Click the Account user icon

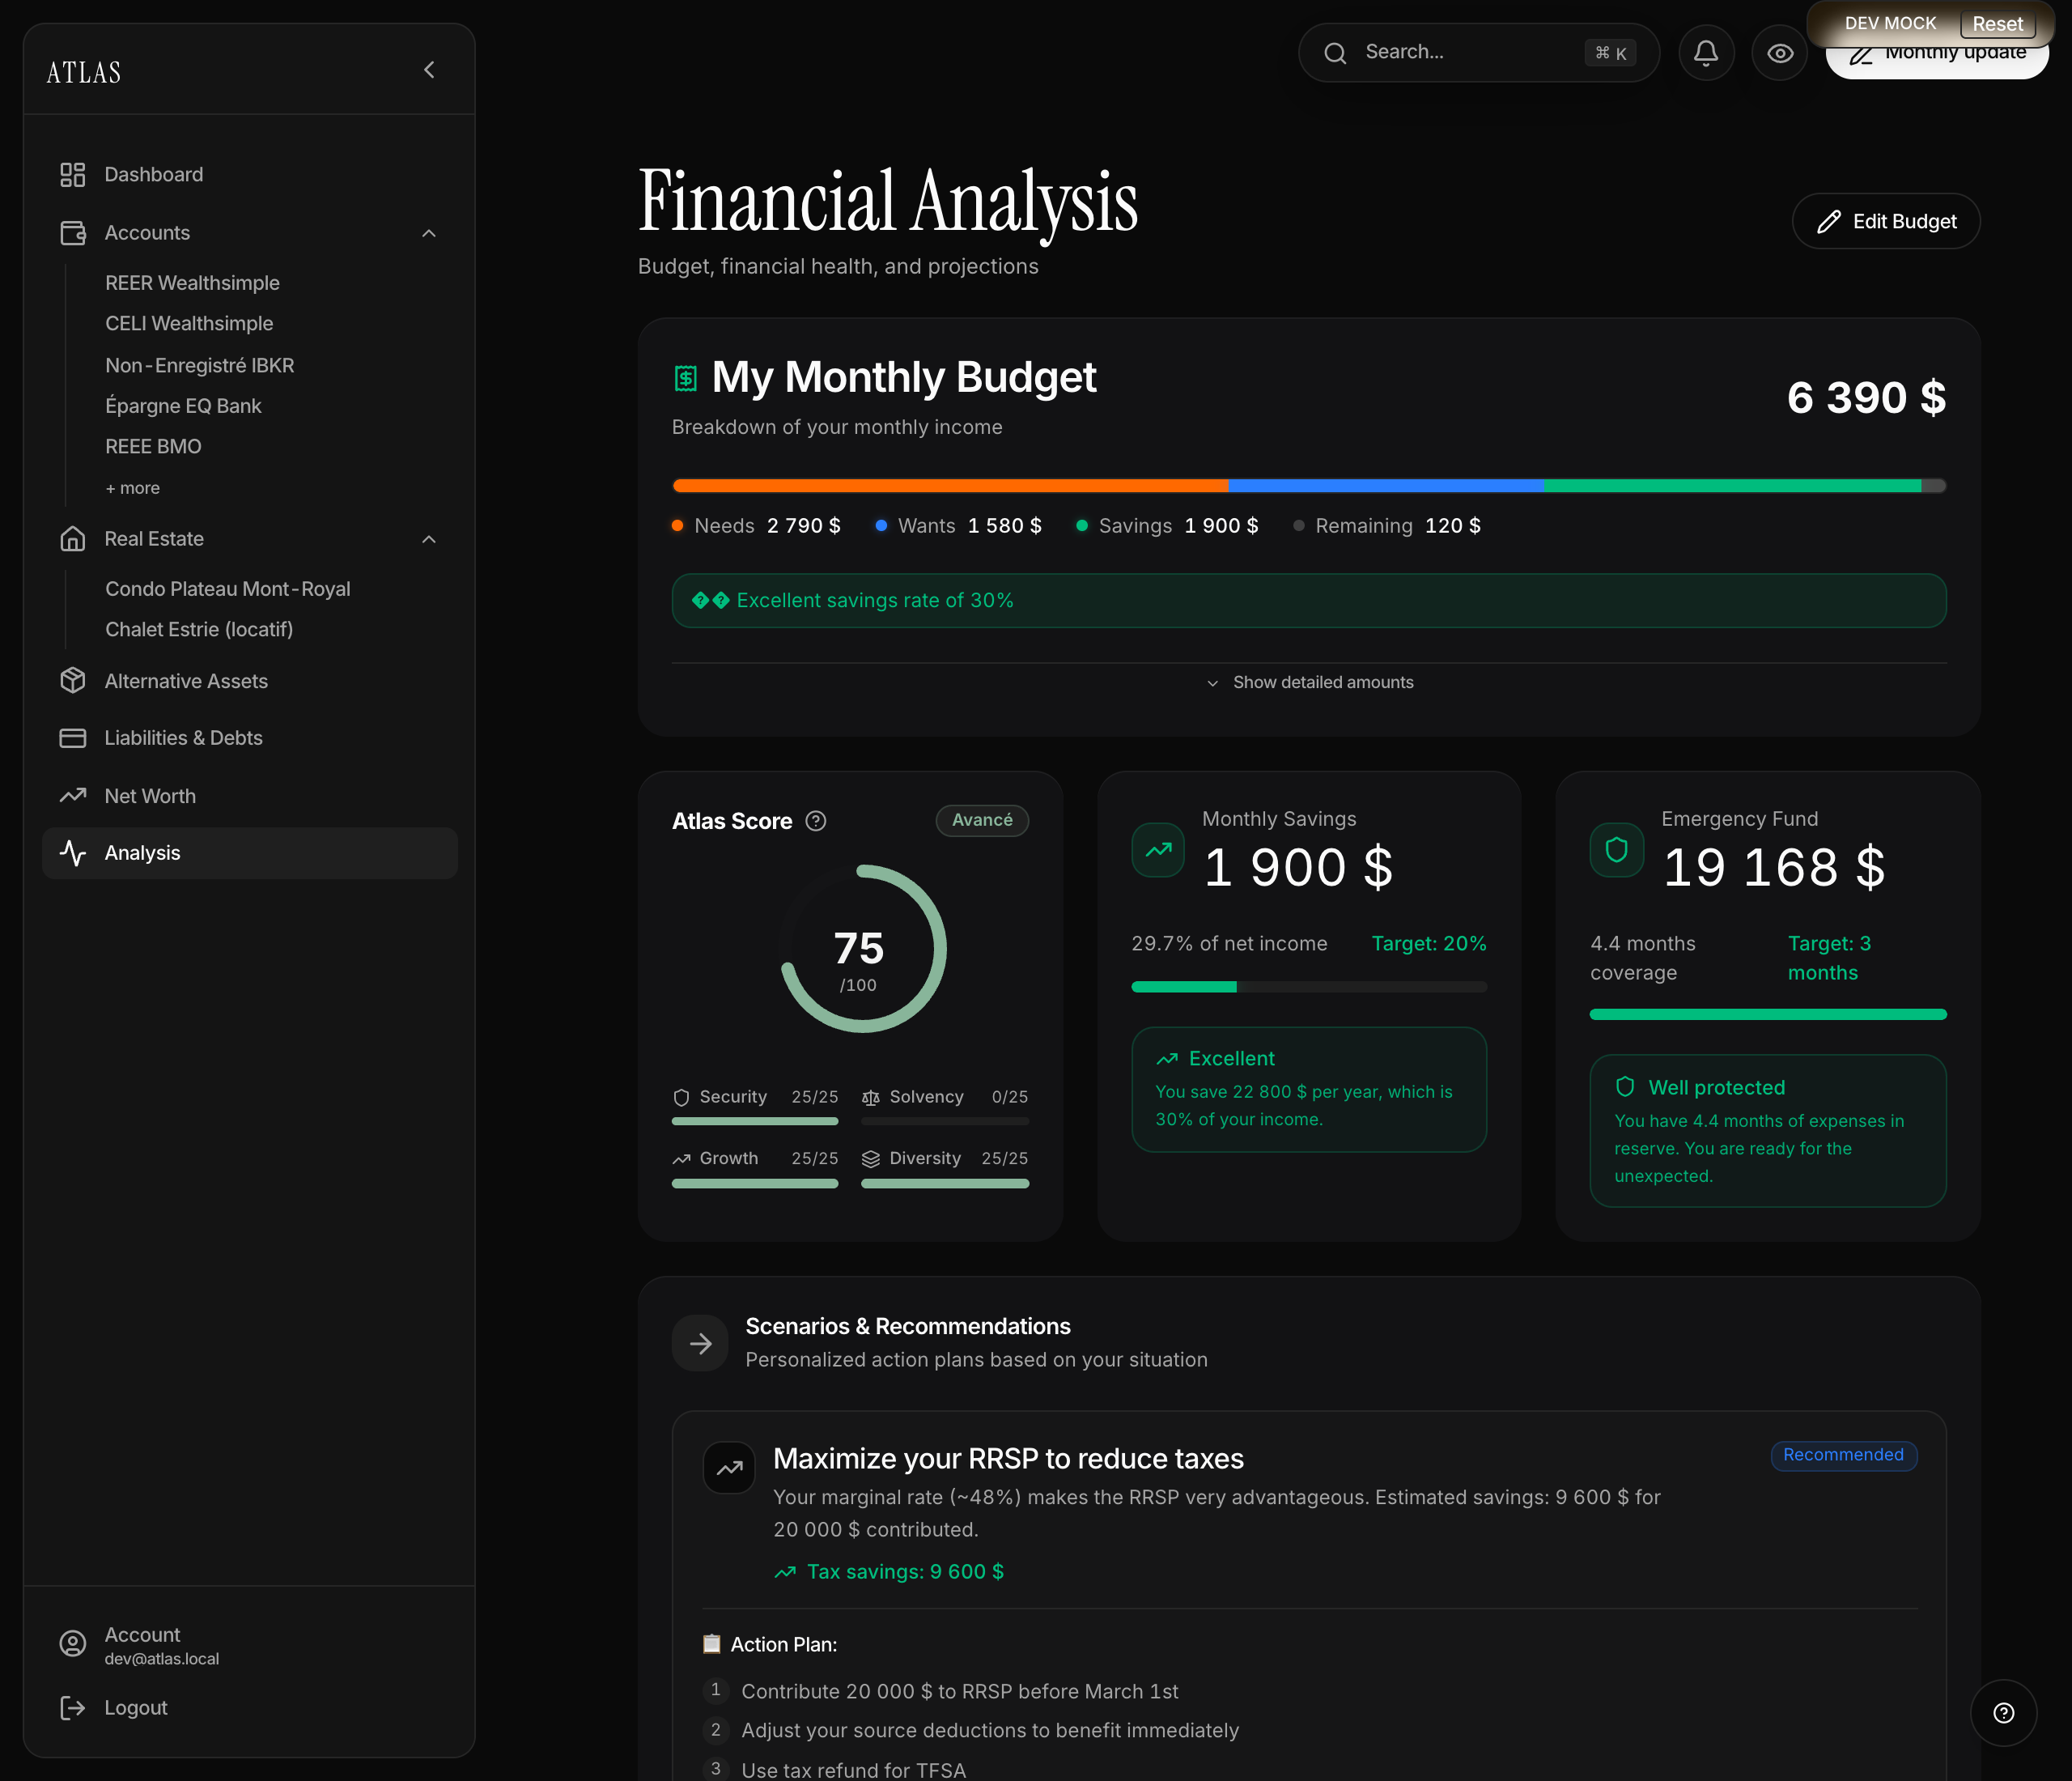pyautogui.click(x=73, y=1644)
